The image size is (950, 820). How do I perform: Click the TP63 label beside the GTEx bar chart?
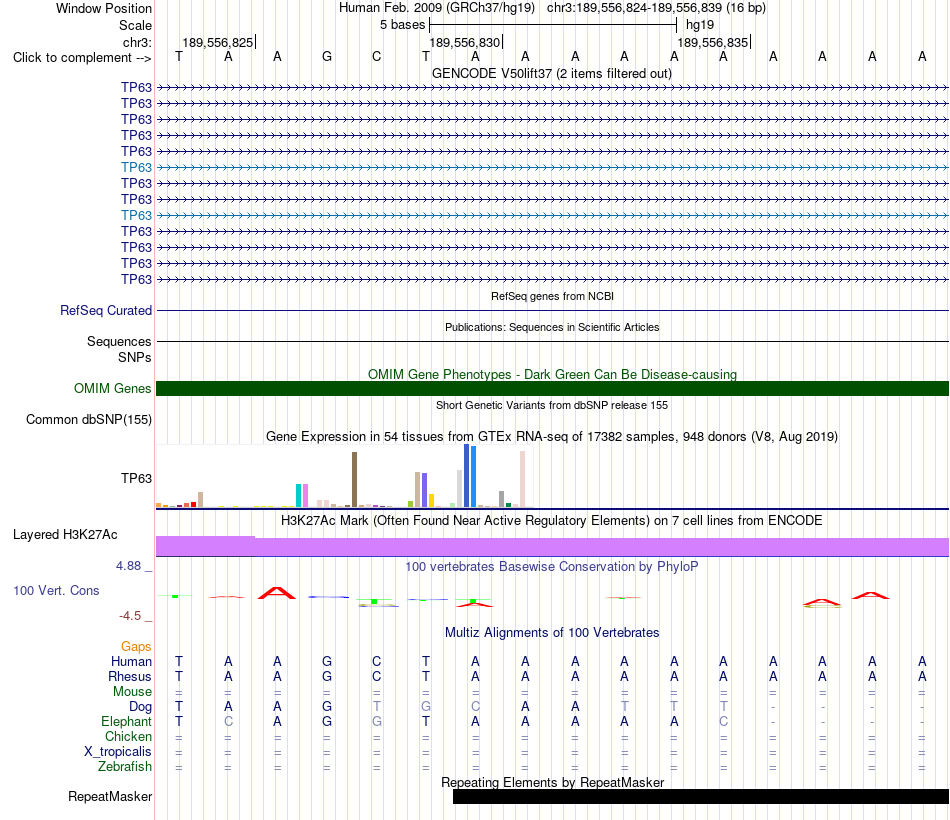coord(136,478)
